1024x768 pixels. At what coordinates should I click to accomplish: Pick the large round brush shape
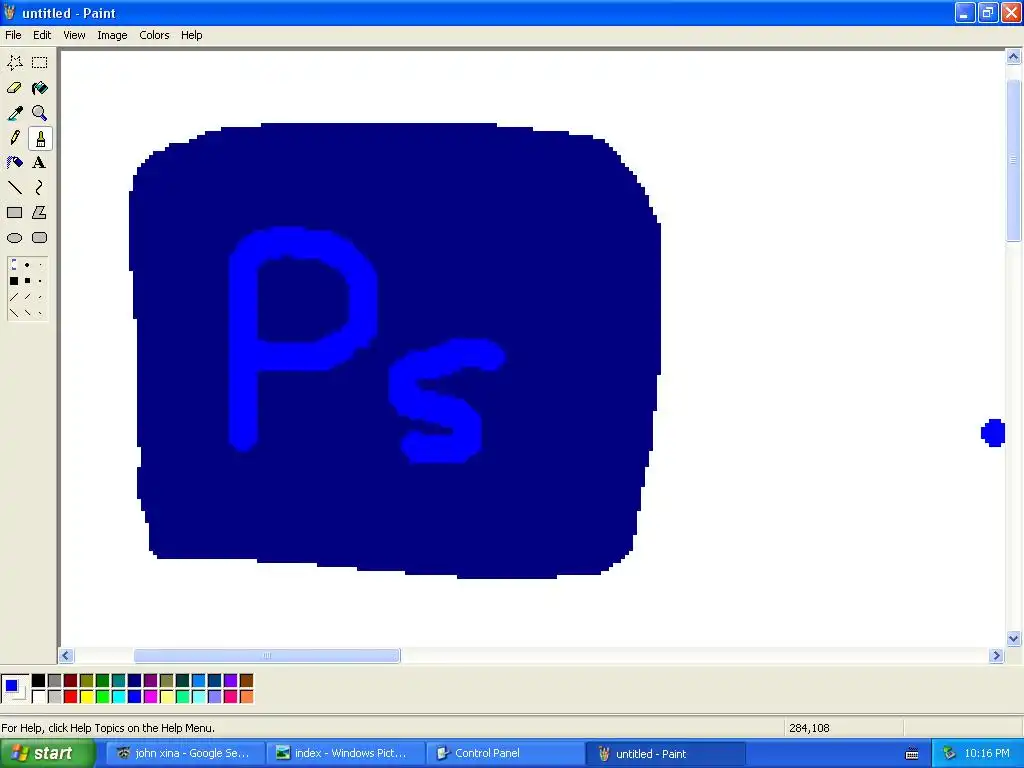click(14, 265)
